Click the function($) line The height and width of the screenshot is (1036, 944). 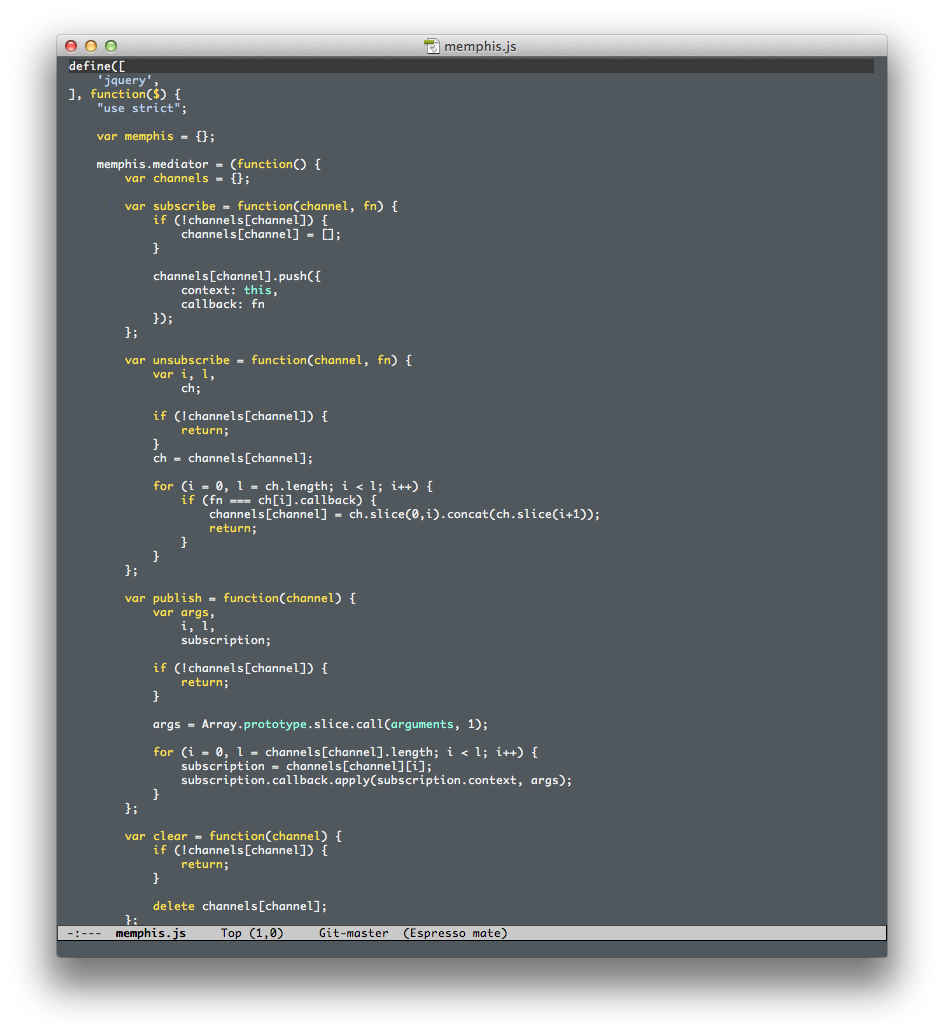124,94
